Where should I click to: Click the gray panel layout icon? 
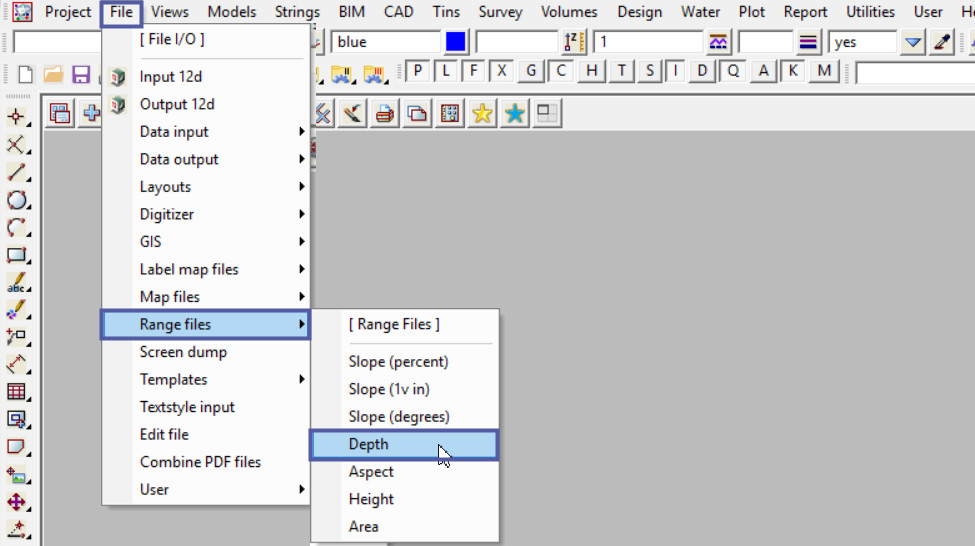coord(547,113)
